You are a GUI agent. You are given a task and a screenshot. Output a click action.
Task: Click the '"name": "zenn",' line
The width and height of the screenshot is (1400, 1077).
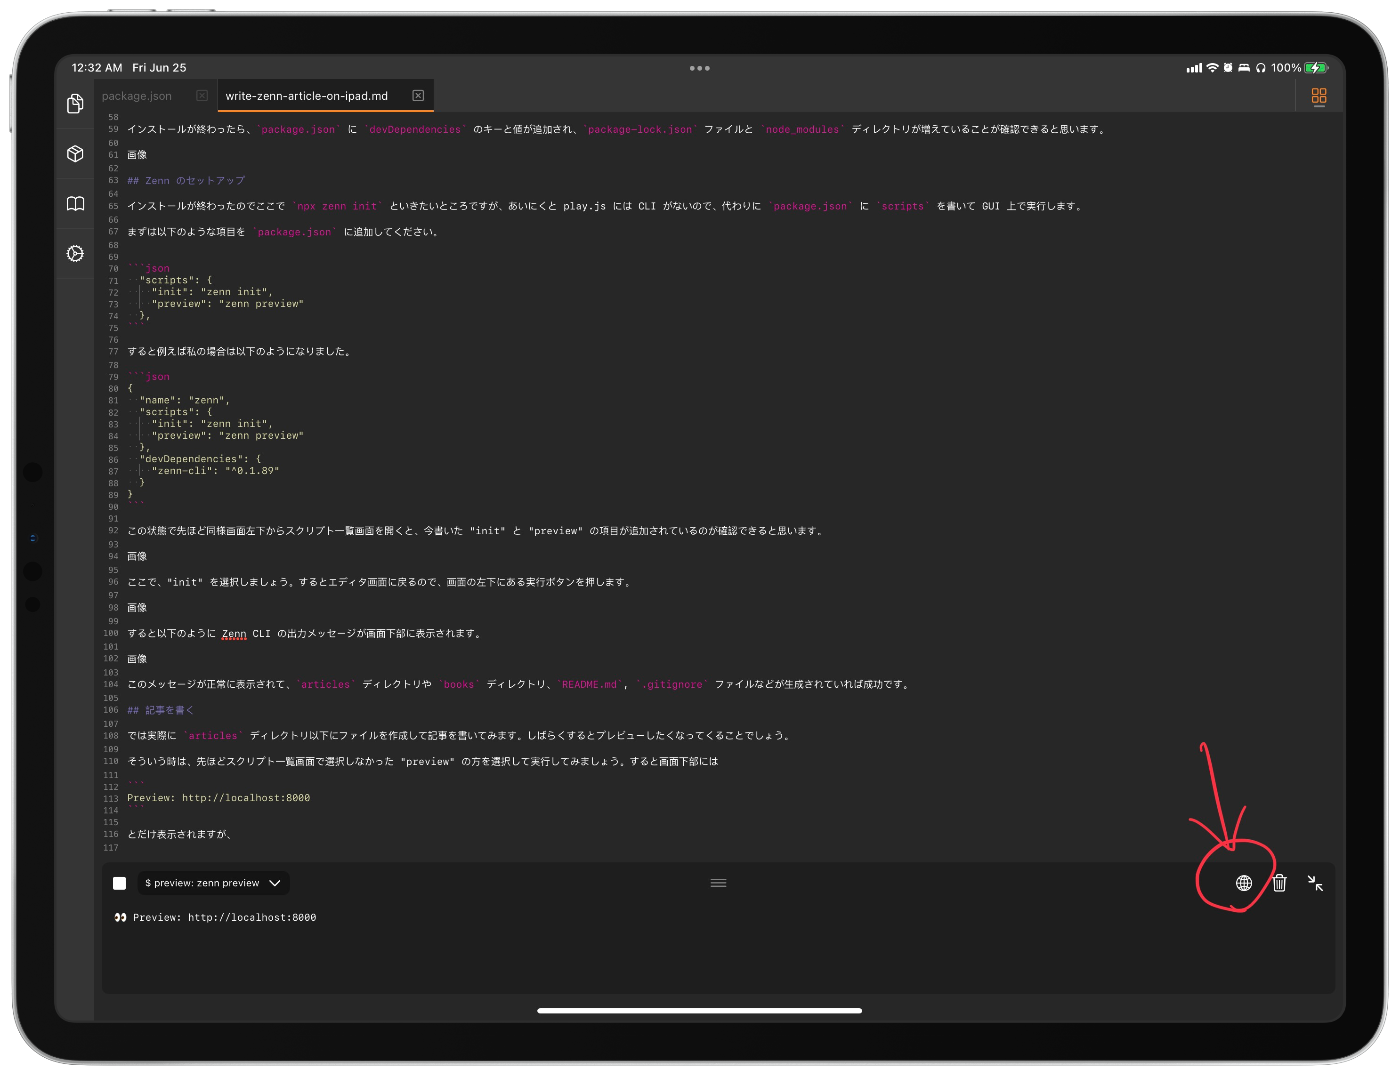click(x=184, y=400)
